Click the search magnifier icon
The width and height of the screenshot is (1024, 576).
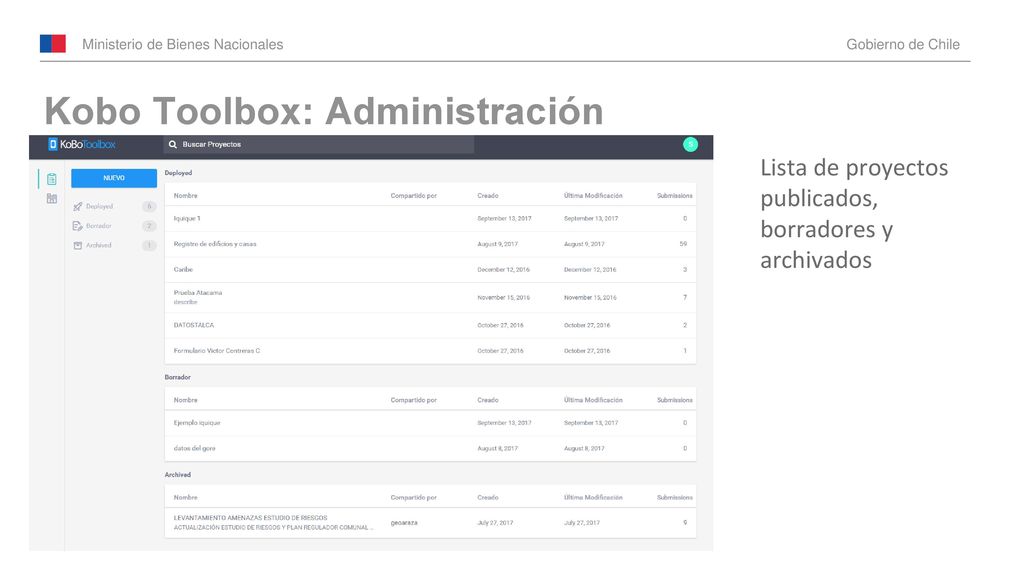[x=172, y=144]
